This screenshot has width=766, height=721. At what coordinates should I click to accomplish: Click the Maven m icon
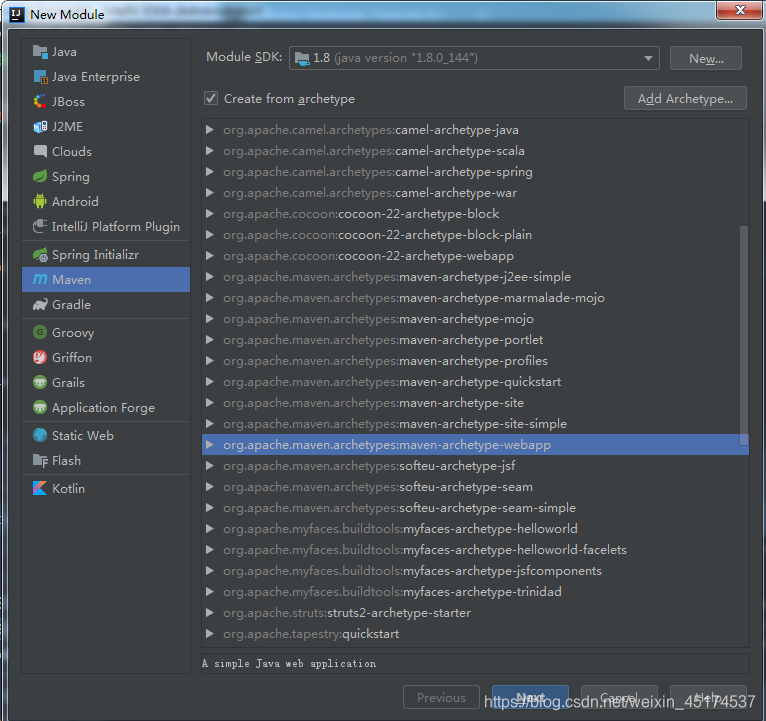point(40,279)
